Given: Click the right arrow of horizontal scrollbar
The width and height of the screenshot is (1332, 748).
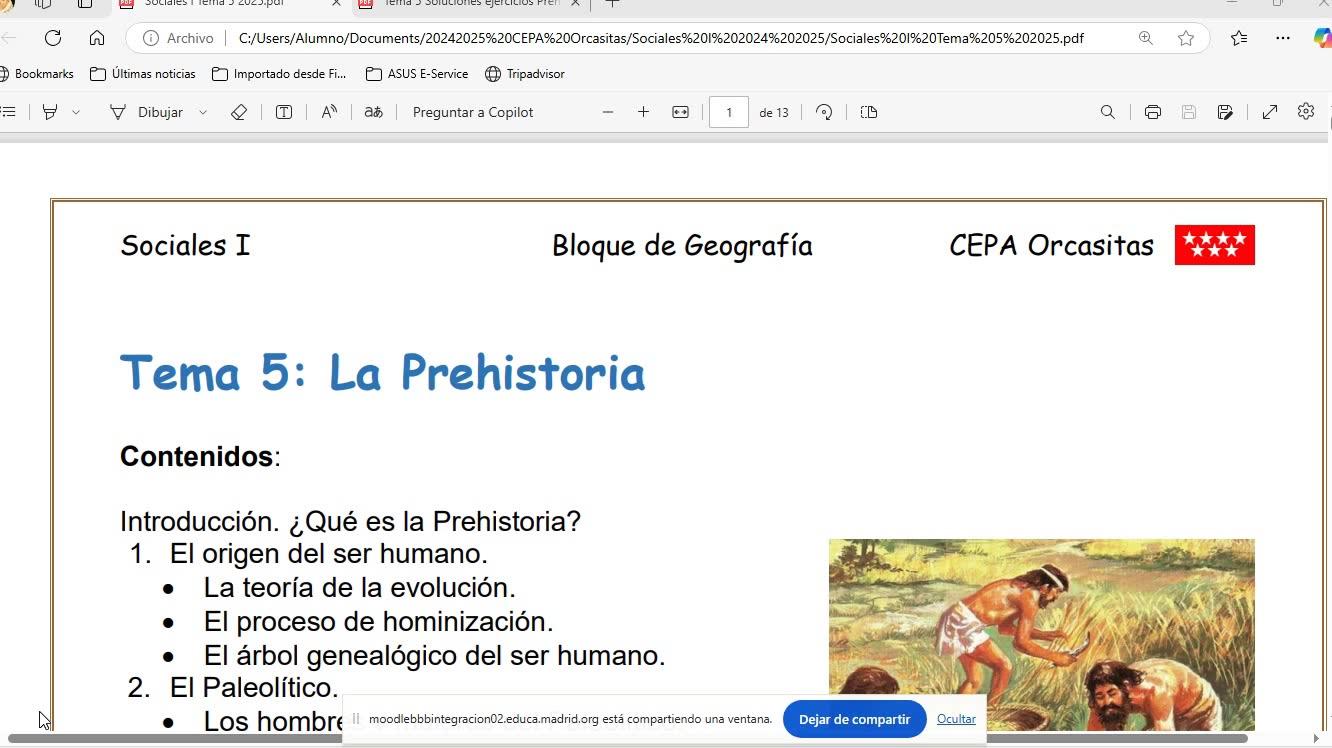Looking at the screenshot, I should pos(1315,739).
